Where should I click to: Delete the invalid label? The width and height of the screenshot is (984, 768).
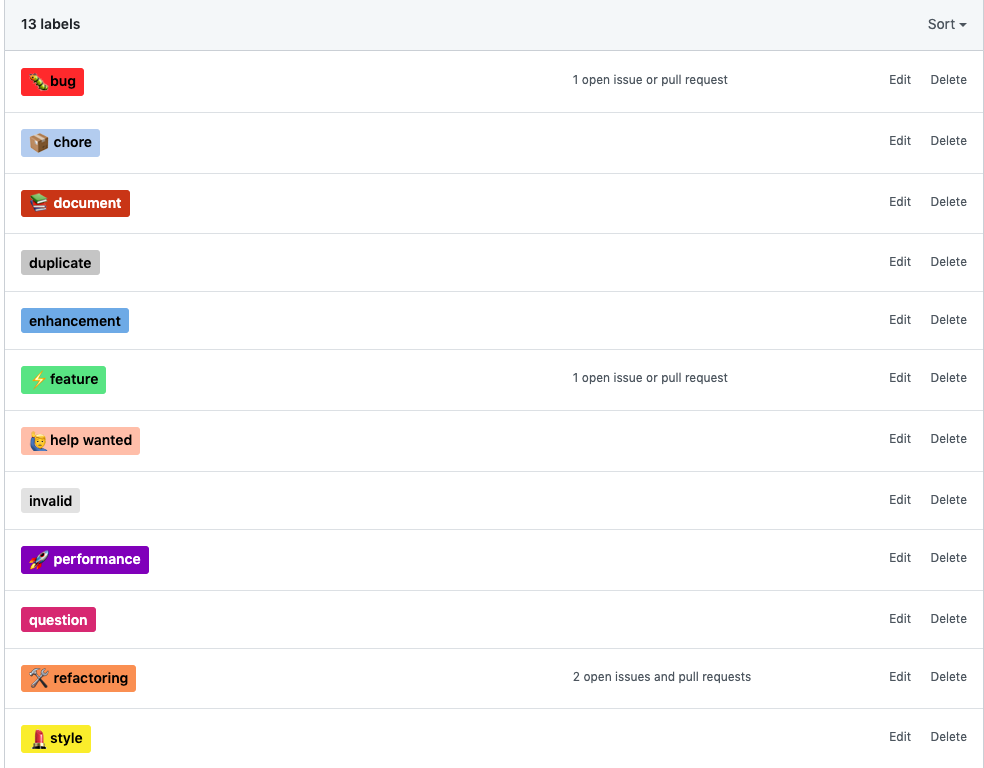pos(948,499)
